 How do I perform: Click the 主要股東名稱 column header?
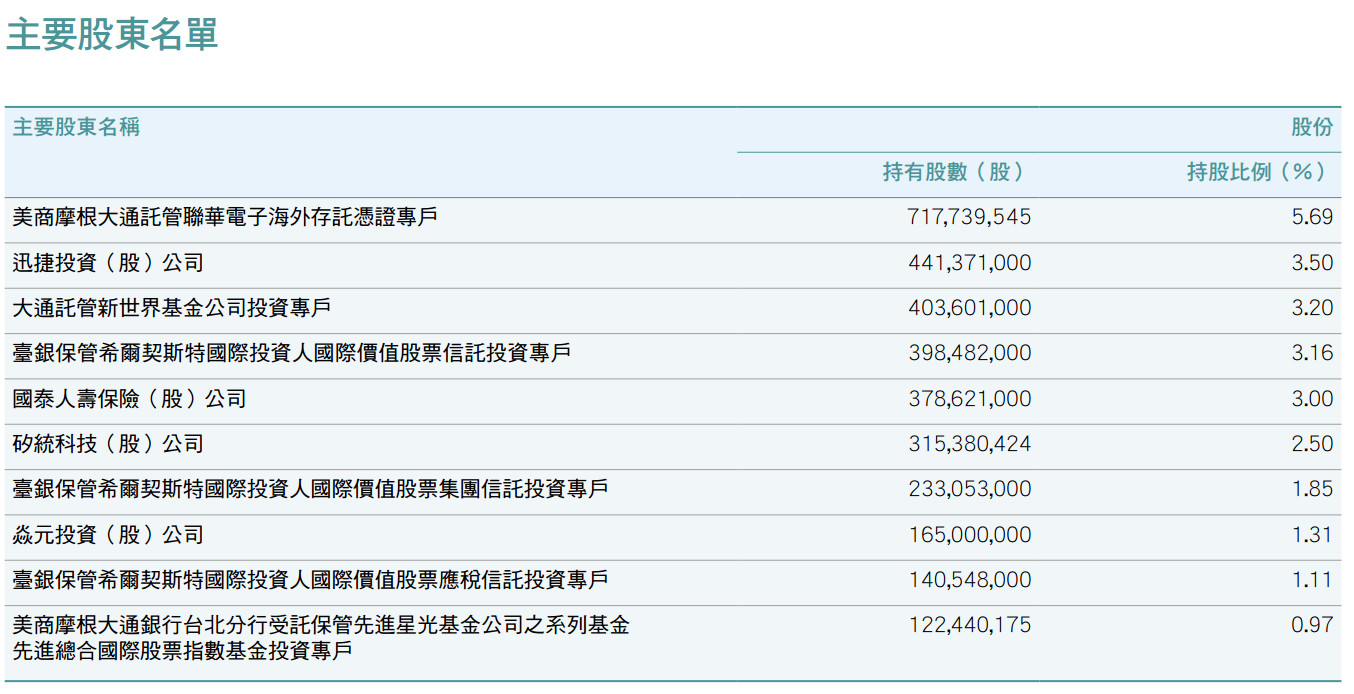[x=76, y=127]
